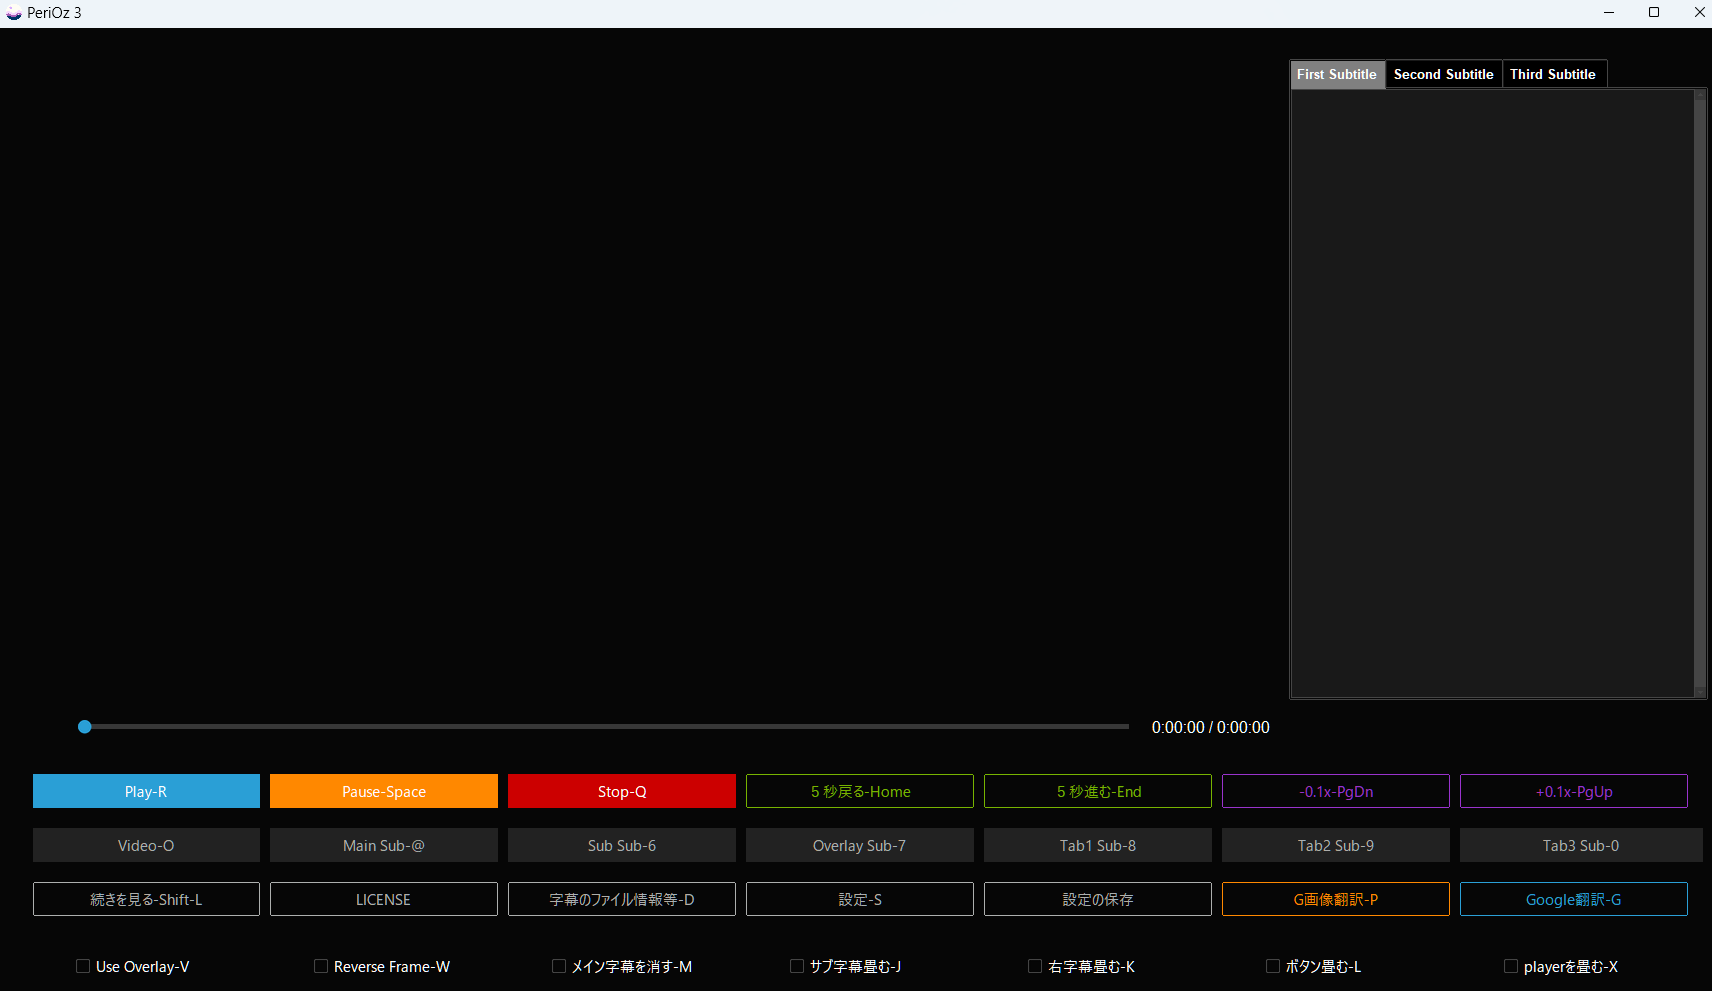Image resolution: width=1712 pixels, height=991 pixels.
Task: Click the blue Play-R button
Action: 146,791
